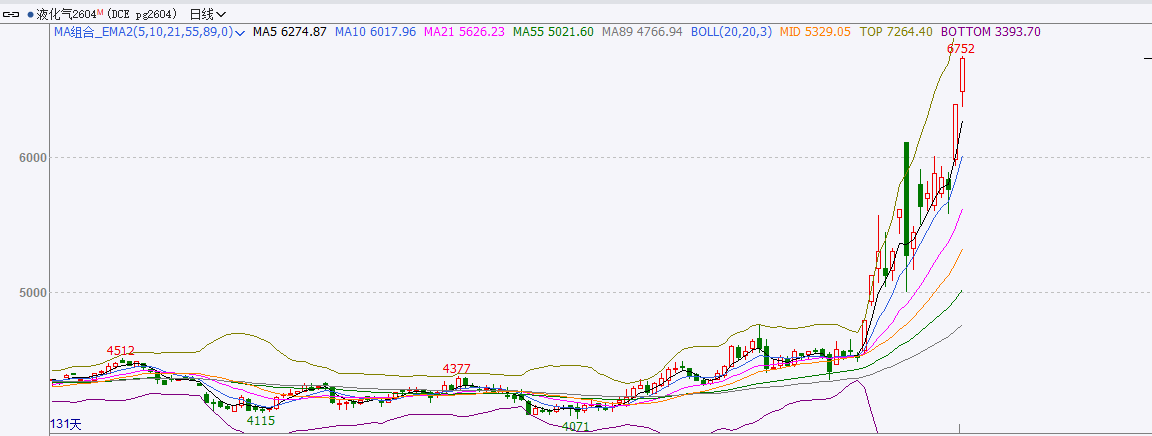Click the BOTTOM 3393.70 Bollinger value
Image resolution: width=1152 pixels, height=436 pixels.
point(991,32)
